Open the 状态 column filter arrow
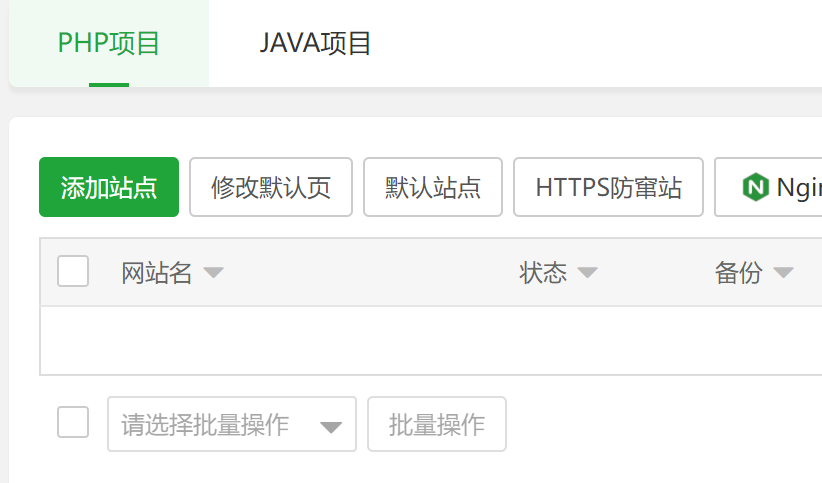The width and height of the screenshot is (822, 483). click(587, 273)
